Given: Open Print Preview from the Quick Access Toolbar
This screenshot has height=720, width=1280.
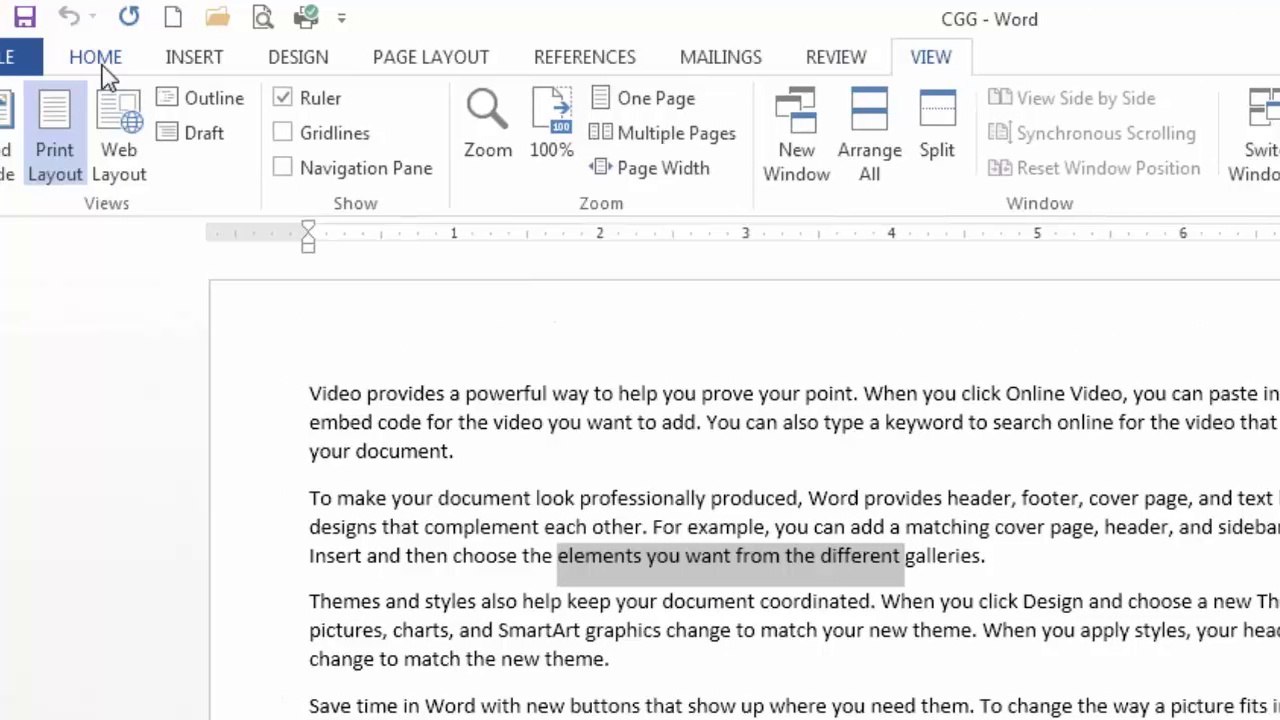Looking at the screenshot, I should [x=262, y=17].
